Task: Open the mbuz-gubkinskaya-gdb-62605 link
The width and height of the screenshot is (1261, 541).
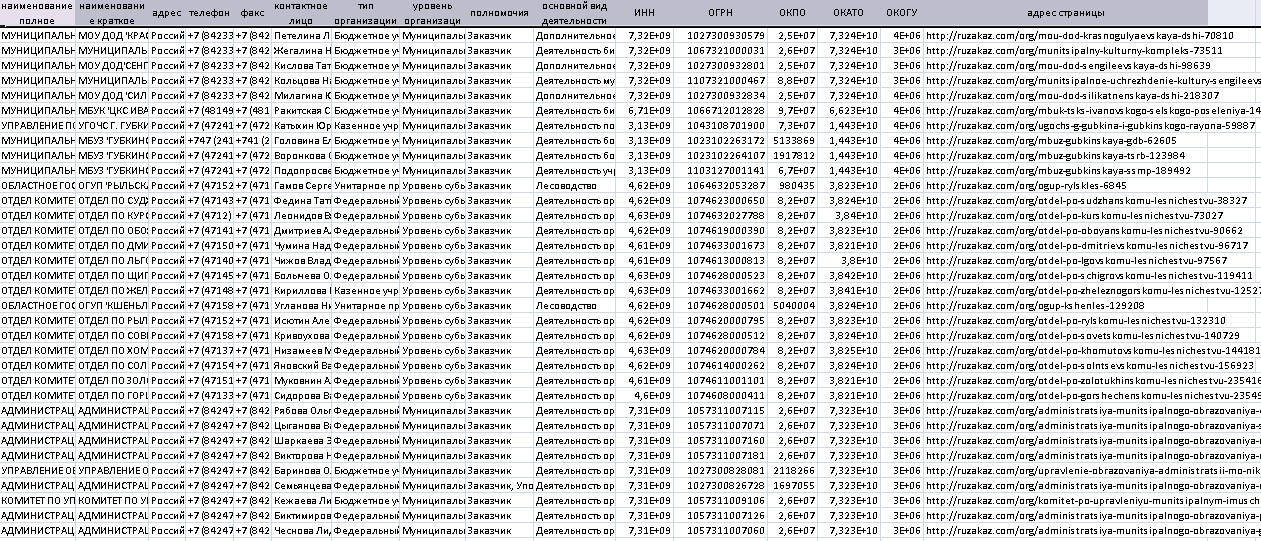Action: (x=1050, y=140)
